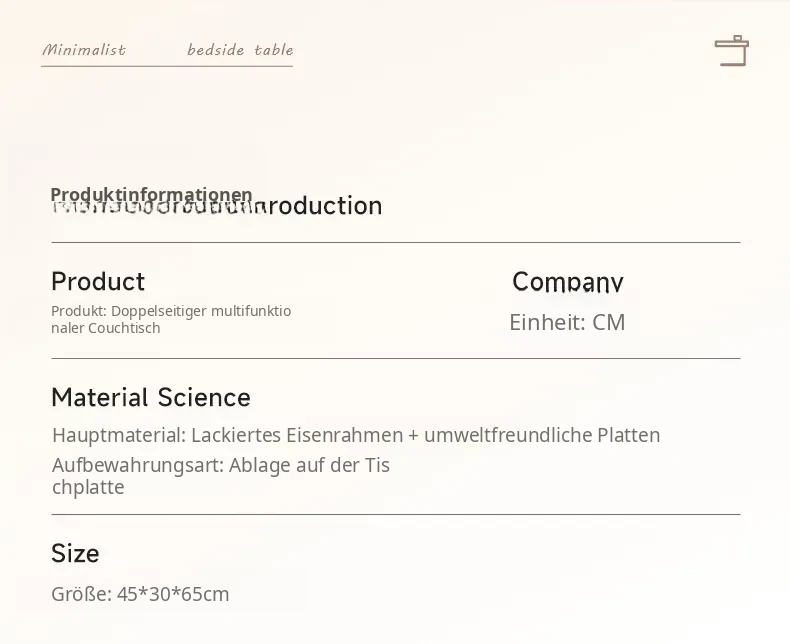Click the 'Minimalist' script text
Image resolution: width=790 pixels, height=644 pixels.
[x=84, y=49]
